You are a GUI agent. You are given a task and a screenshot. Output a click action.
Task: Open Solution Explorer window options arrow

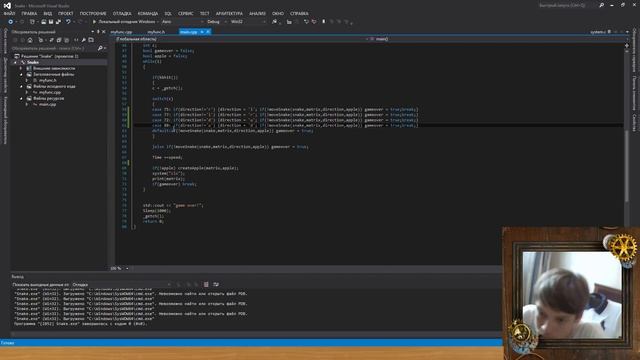(x=93, y=32)
